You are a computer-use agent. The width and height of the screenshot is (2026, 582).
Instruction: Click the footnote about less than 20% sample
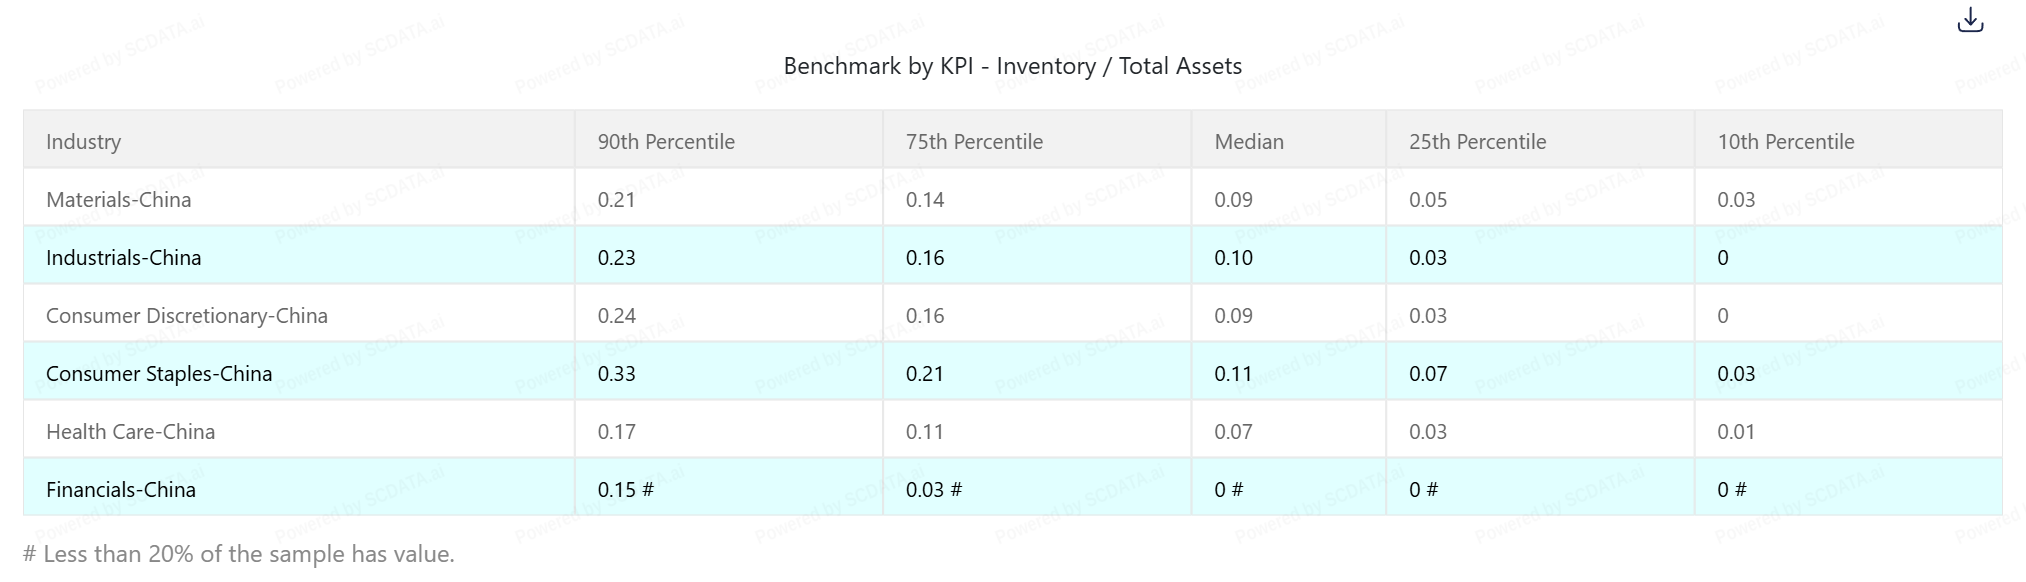tap(238, 554)
